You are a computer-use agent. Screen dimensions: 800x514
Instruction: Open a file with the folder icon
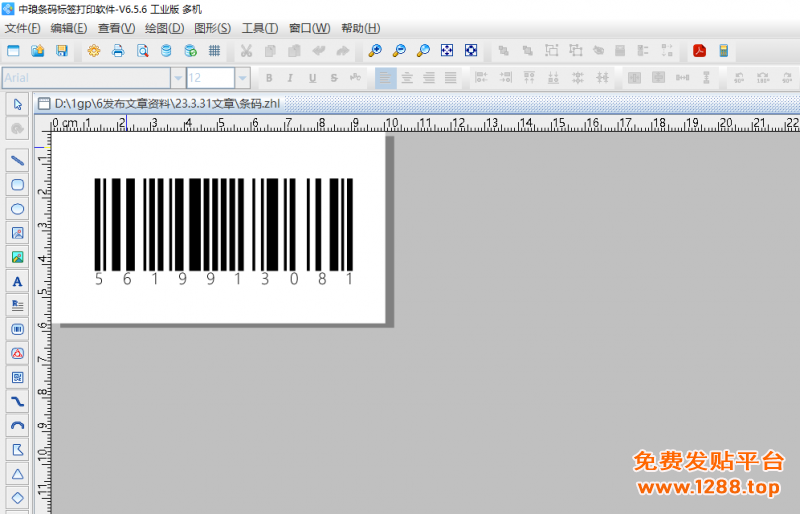38,51
